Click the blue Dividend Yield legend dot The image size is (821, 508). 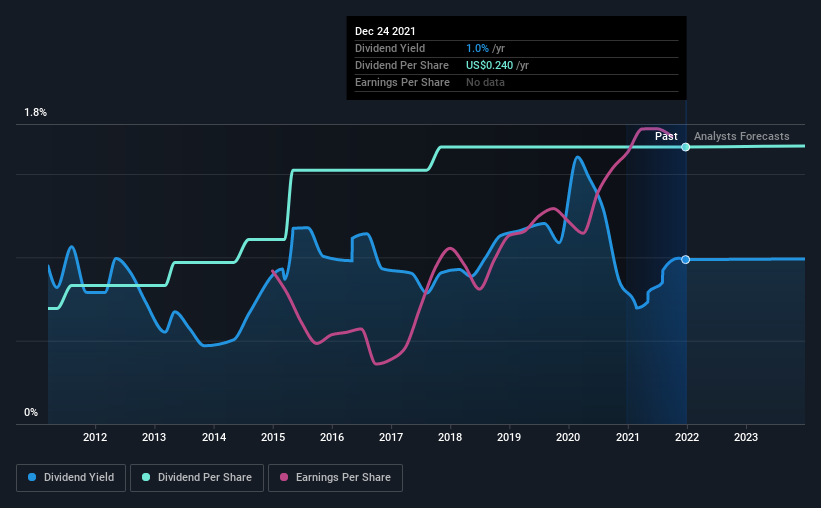coord(32,477)
